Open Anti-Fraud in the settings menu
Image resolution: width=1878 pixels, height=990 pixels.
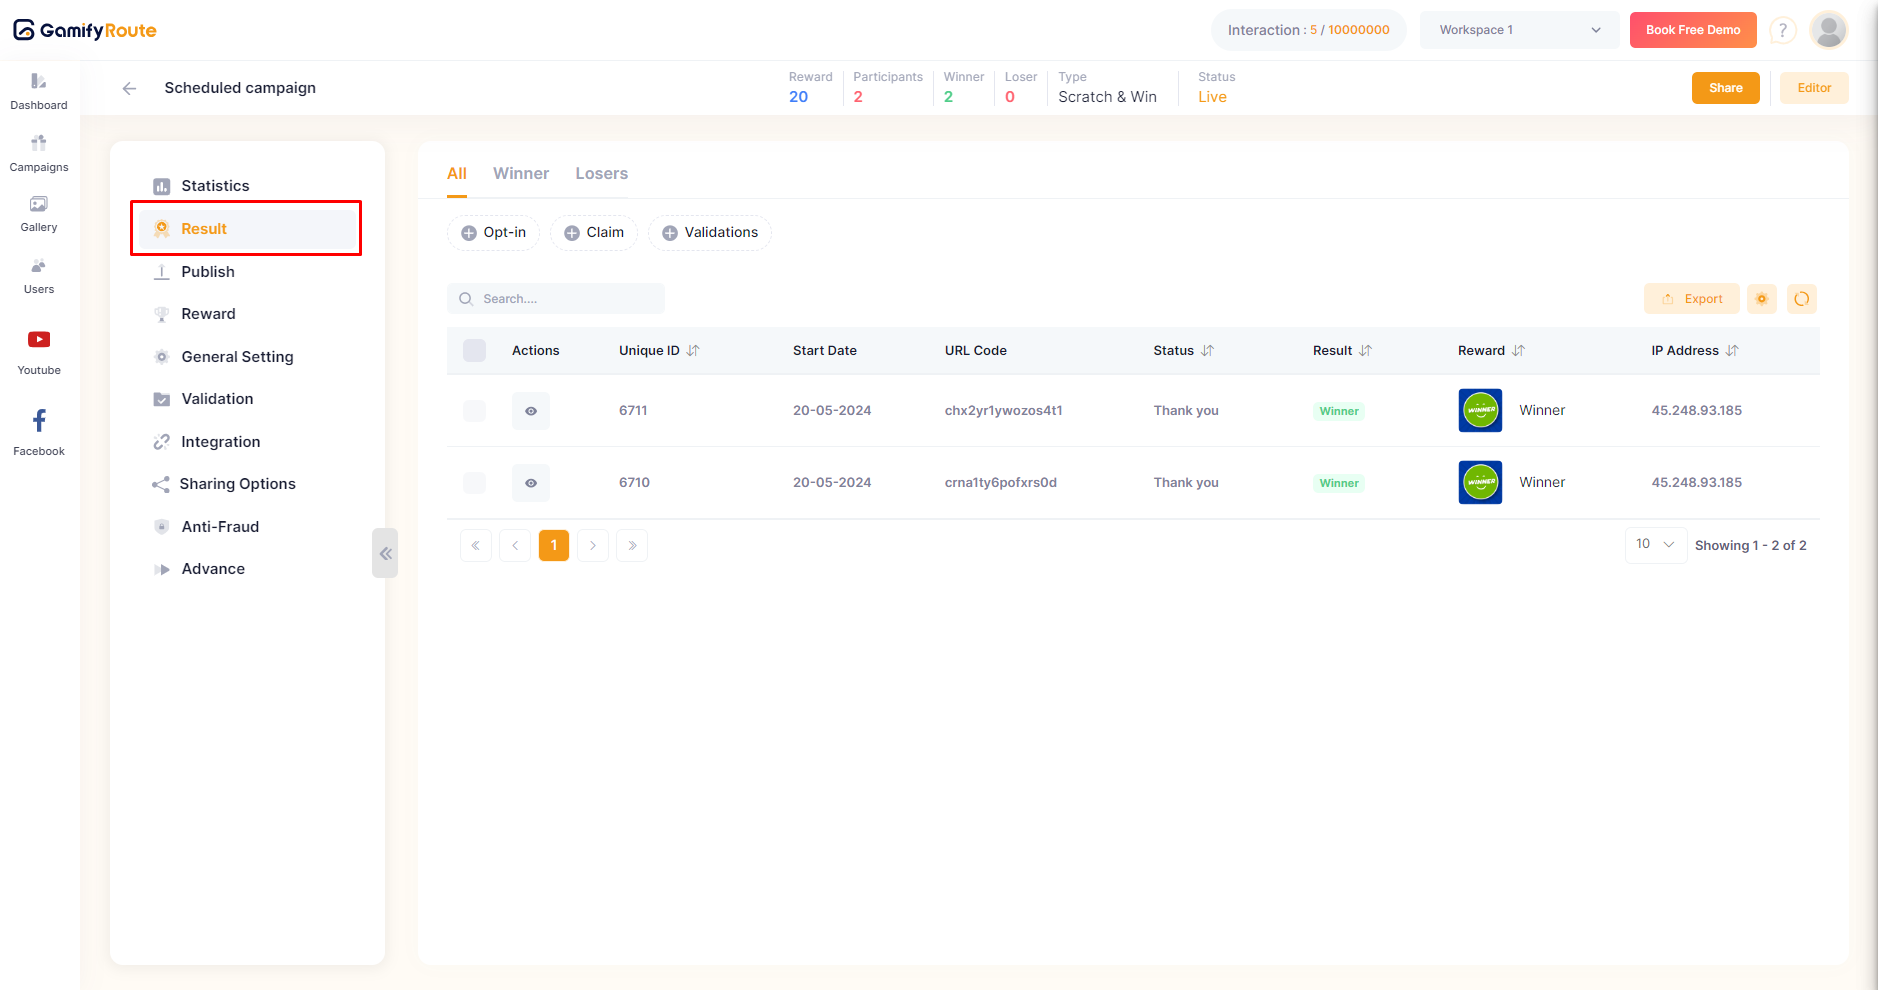[x=220, y=527]
